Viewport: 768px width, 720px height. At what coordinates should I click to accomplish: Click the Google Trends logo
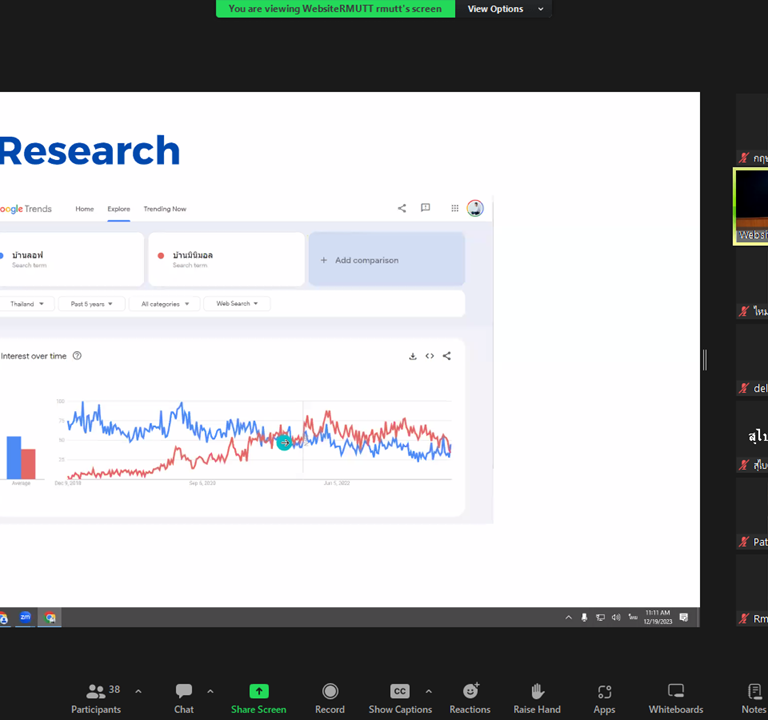25,209
